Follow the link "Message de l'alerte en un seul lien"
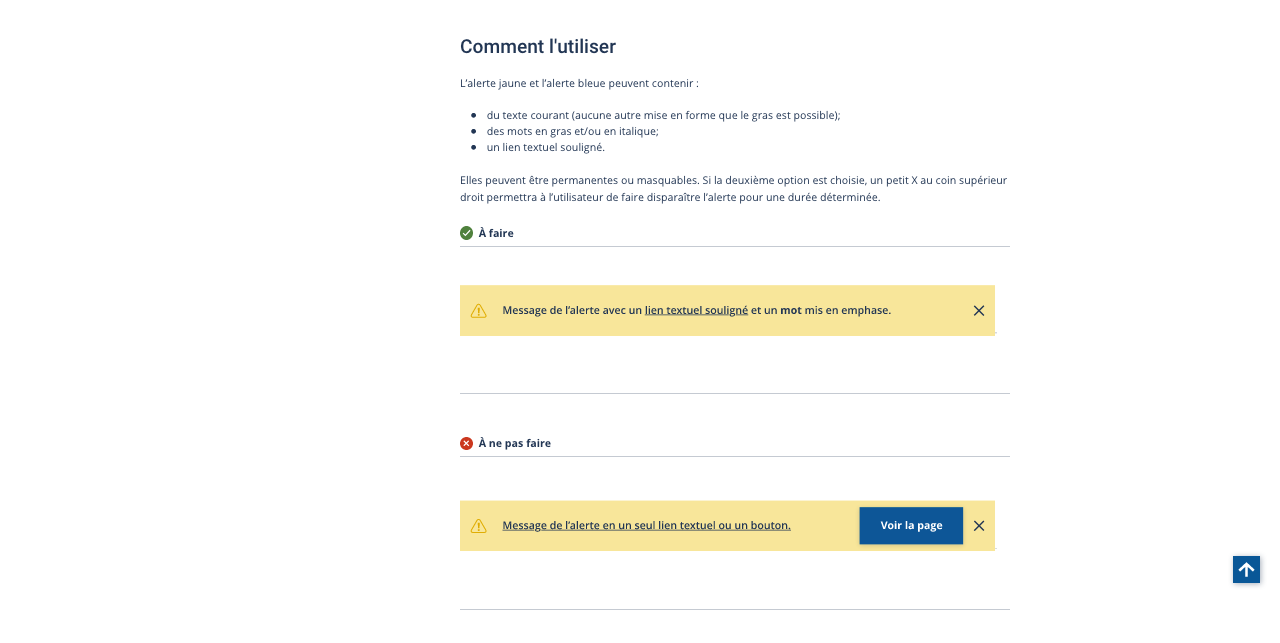Image resolution: width=1280 pixels, height=643 pixels. (x=646, y=526)
